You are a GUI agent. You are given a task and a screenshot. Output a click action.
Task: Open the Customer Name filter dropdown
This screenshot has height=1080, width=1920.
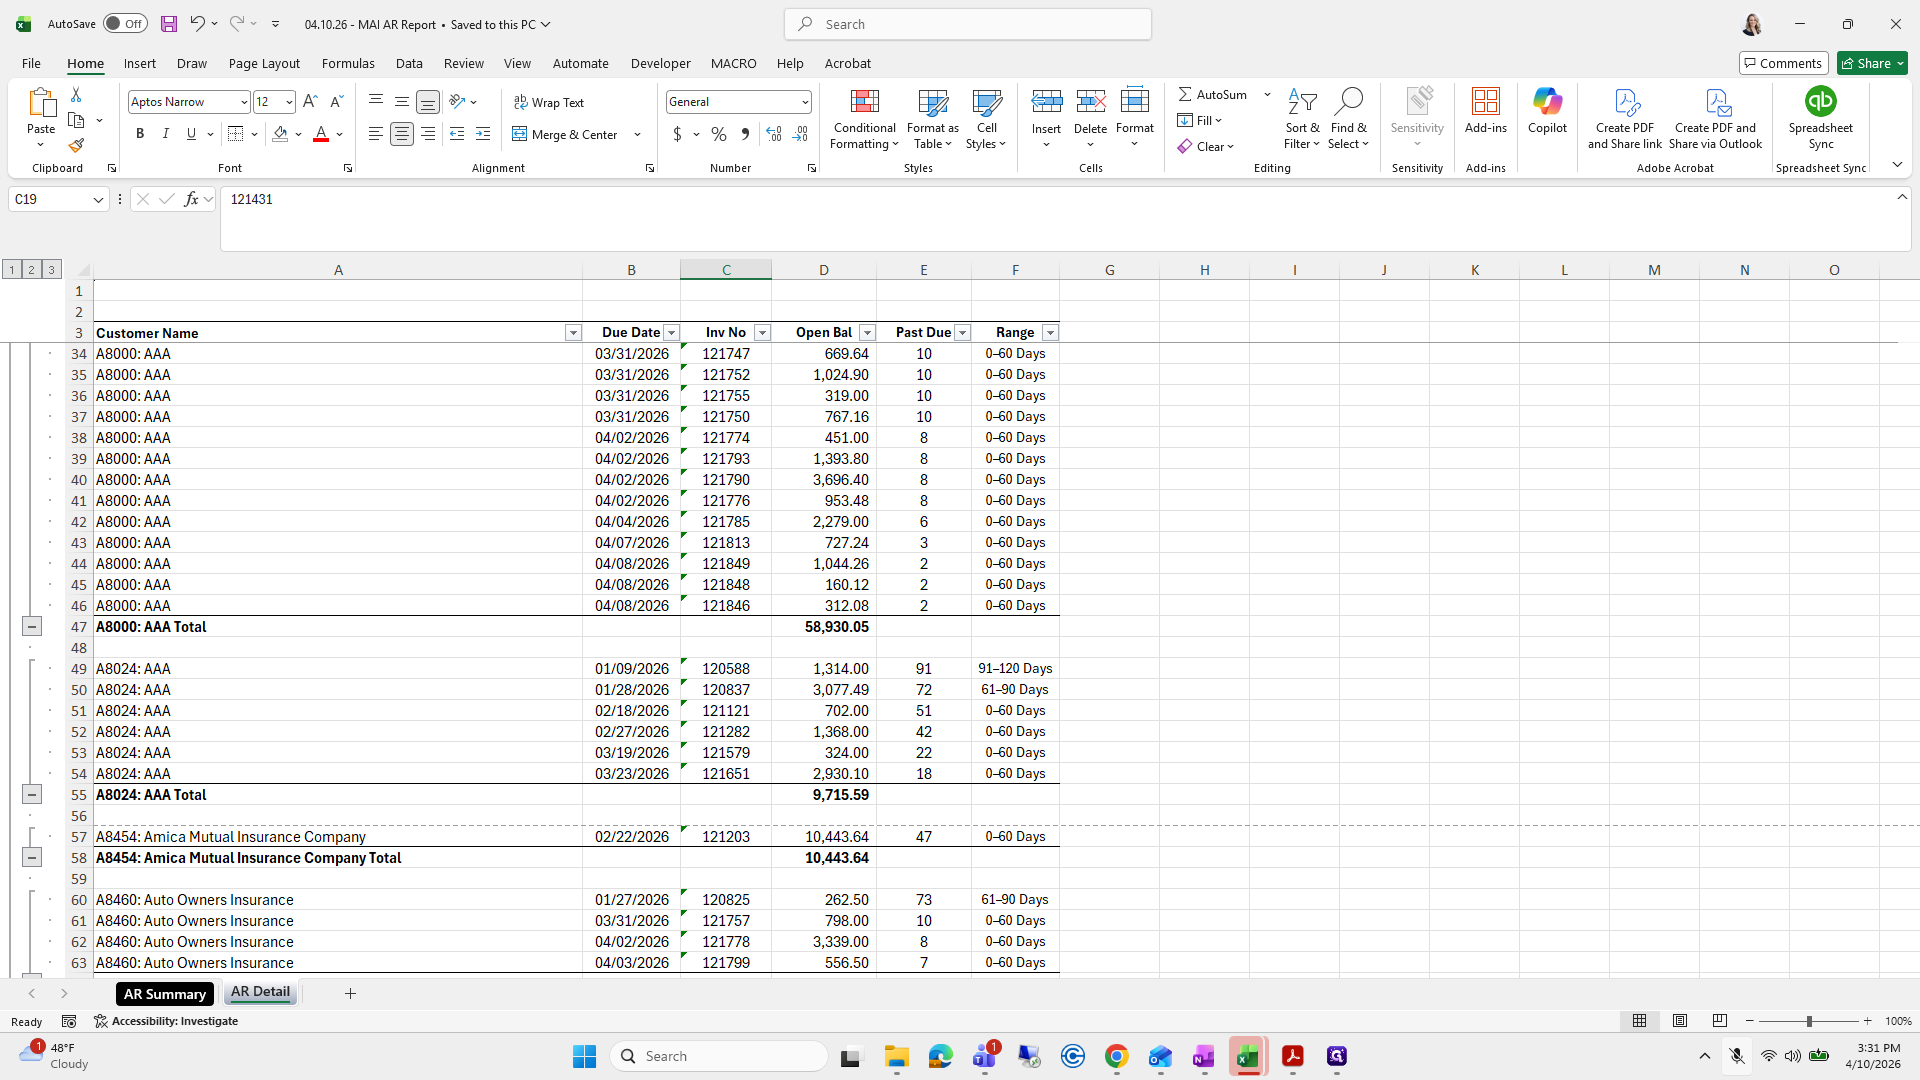573,333
